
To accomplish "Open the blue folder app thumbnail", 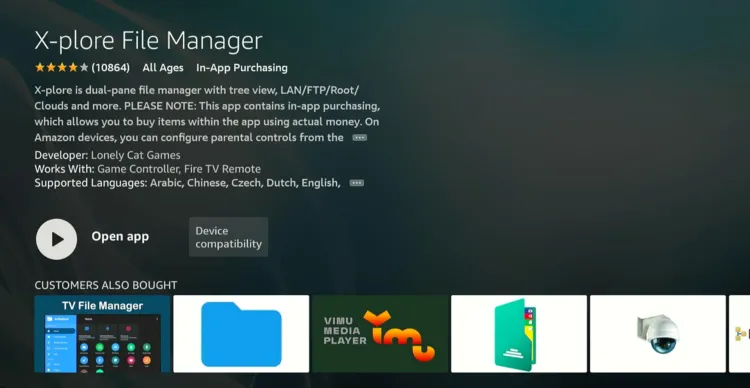I will coord(241,333).
